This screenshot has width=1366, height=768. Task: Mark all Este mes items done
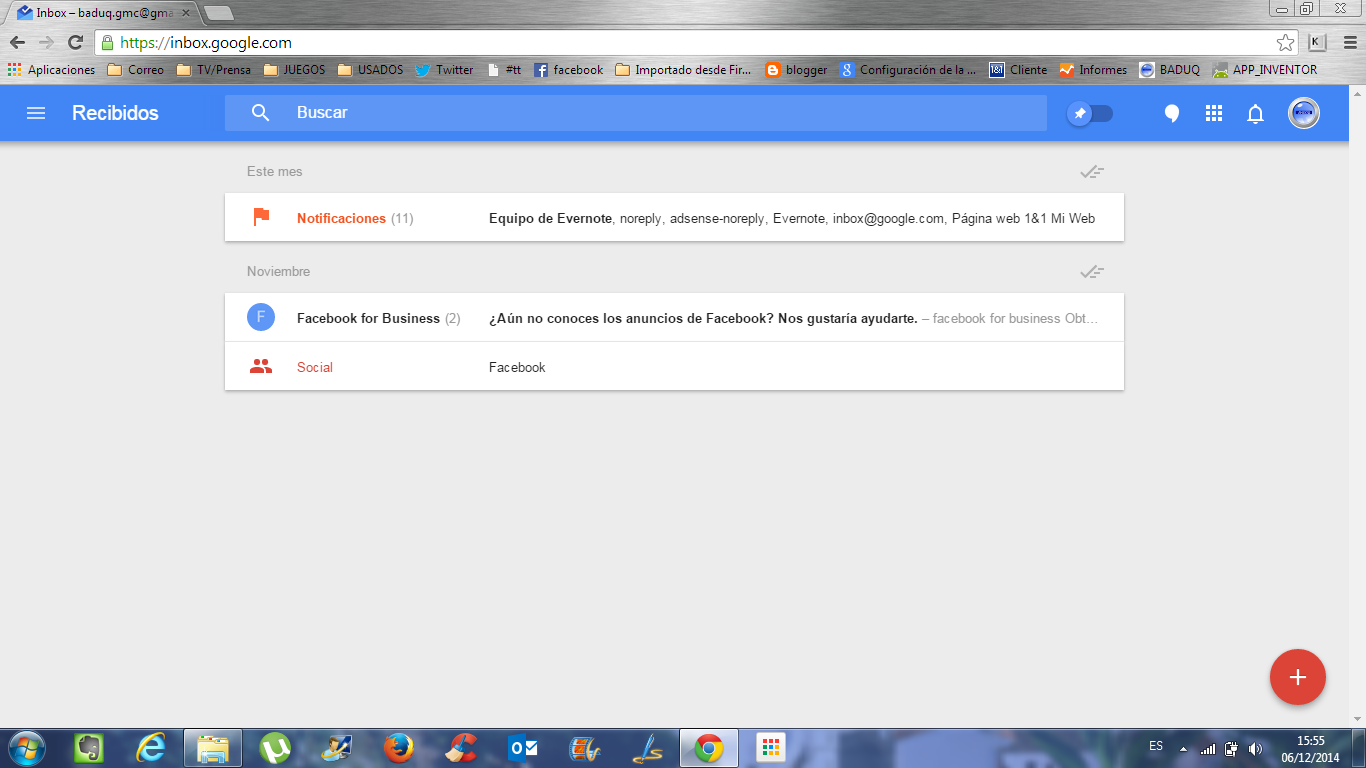pyautogui.click(x=1091, y=172)
